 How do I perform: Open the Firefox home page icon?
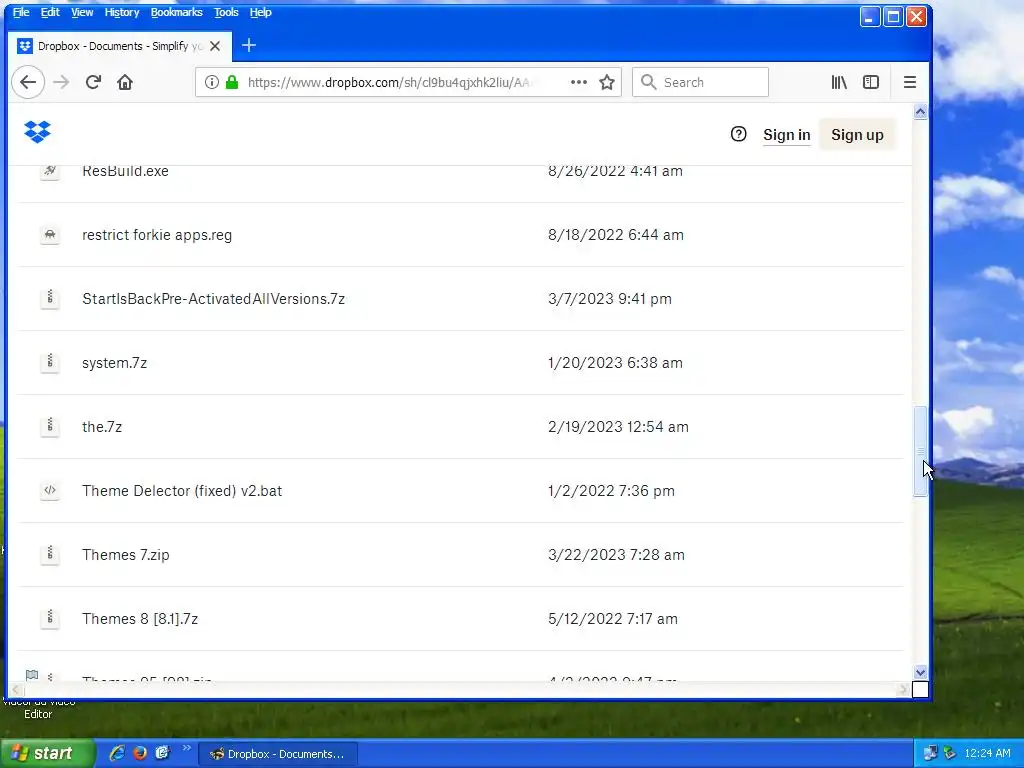(x=125, y=82)
